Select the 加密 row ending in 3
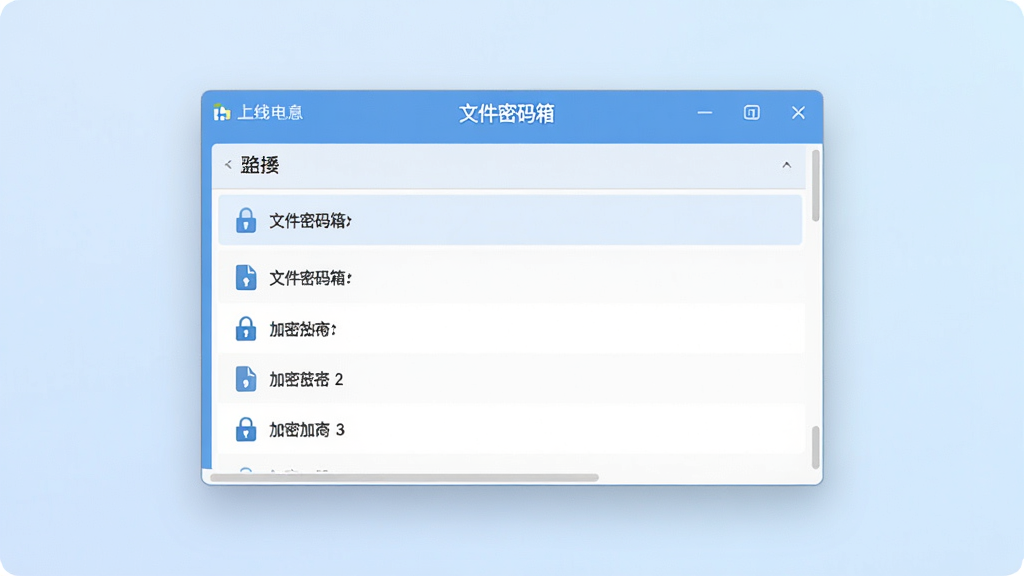Image resolution: width=1024 pixels, height=576 pixels. point(511,429)
